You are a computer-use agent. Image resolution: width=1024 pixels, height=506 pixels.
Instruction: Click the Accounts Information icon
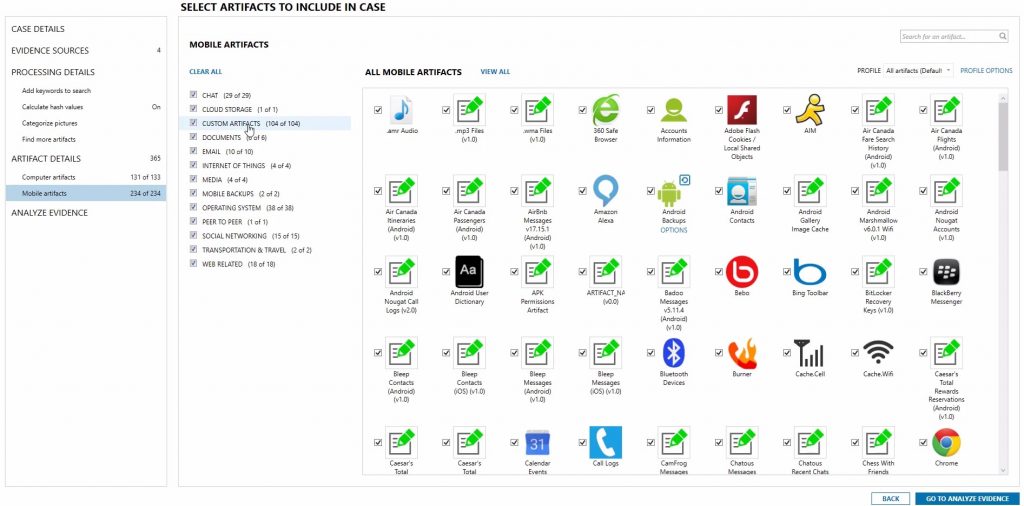tap(674, 110)
